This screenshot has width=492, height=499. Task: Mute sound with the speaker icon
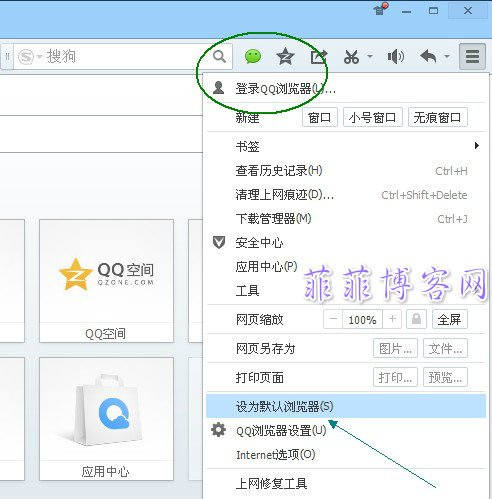(396, 57)
